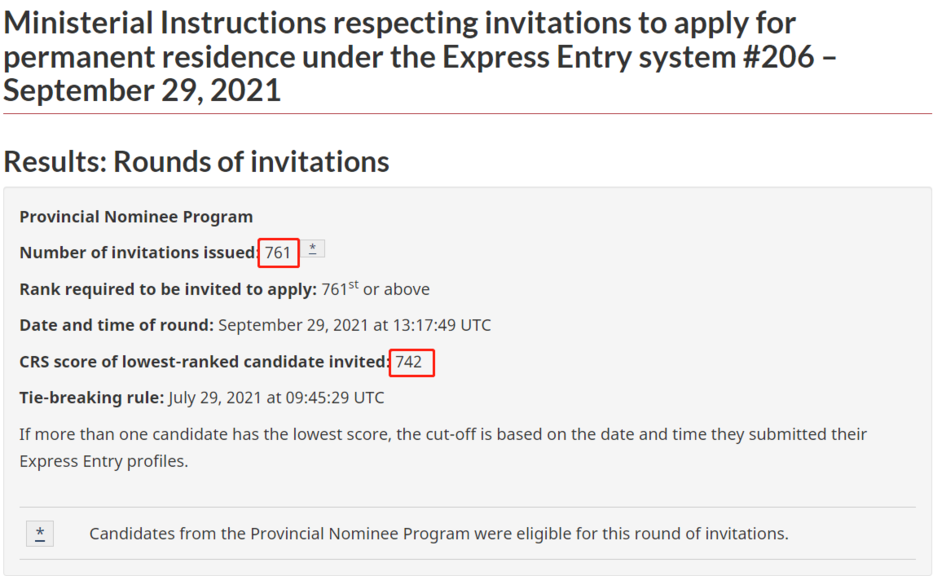The width and height of the screenshot is (933, 576).
Task: Select the 13:17:49 UTC round date value
Action: [355, 325]
